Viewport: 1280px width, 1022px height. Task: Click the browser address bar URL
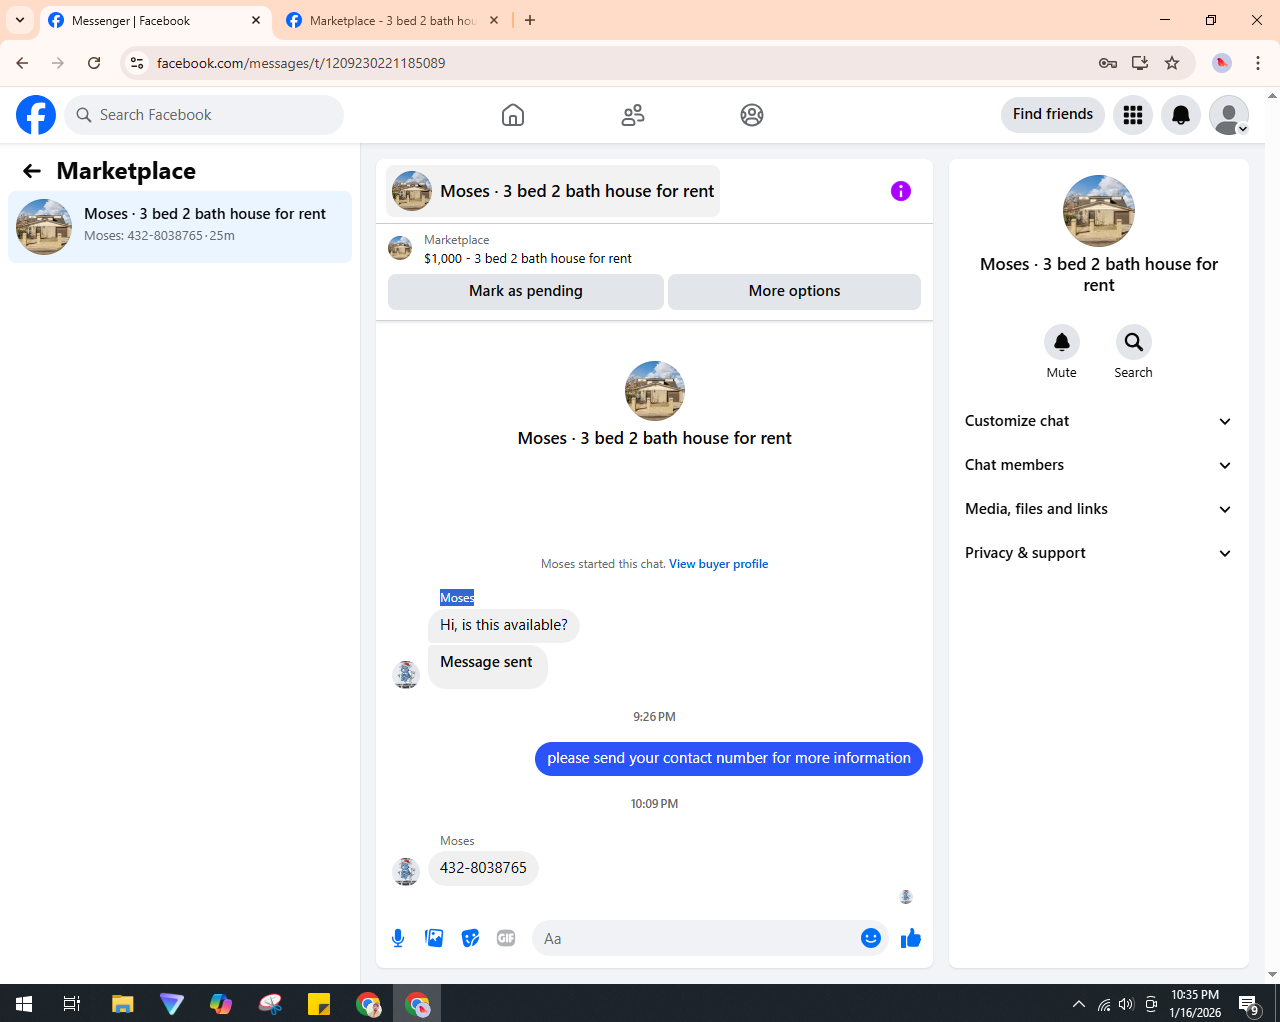pyautogui.click(x=301, y=63)
